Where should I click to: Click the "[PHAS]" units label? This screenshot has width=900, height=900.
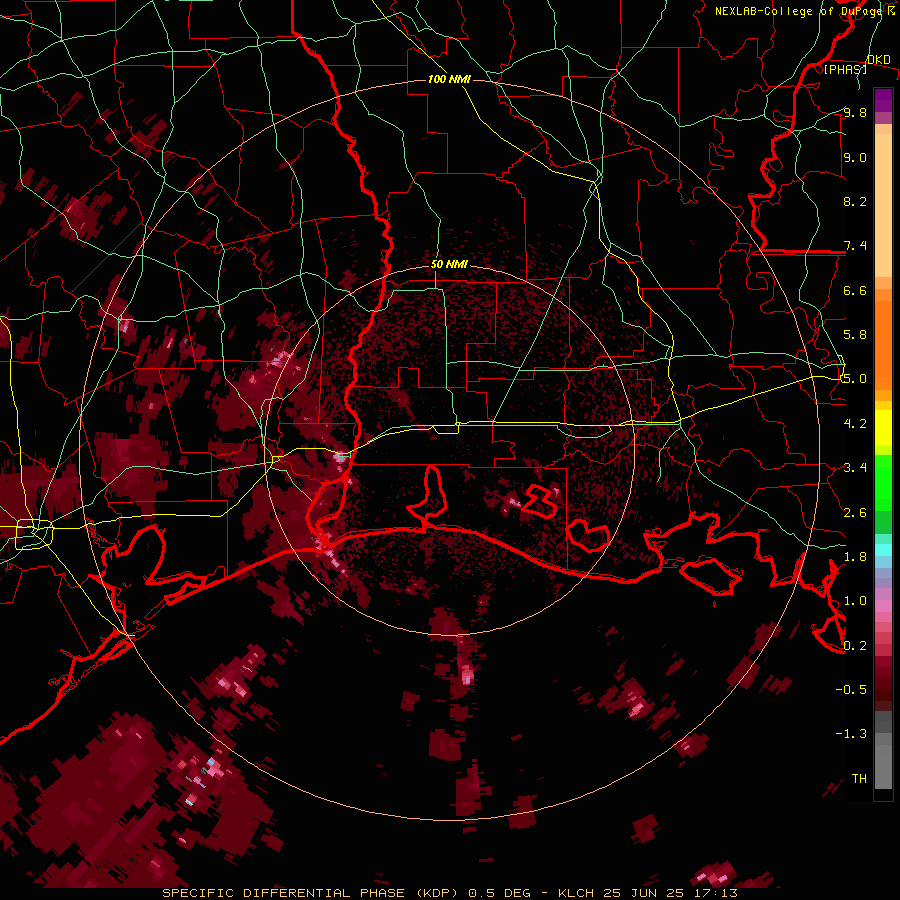pyautogui.click(x=845, y=70)
